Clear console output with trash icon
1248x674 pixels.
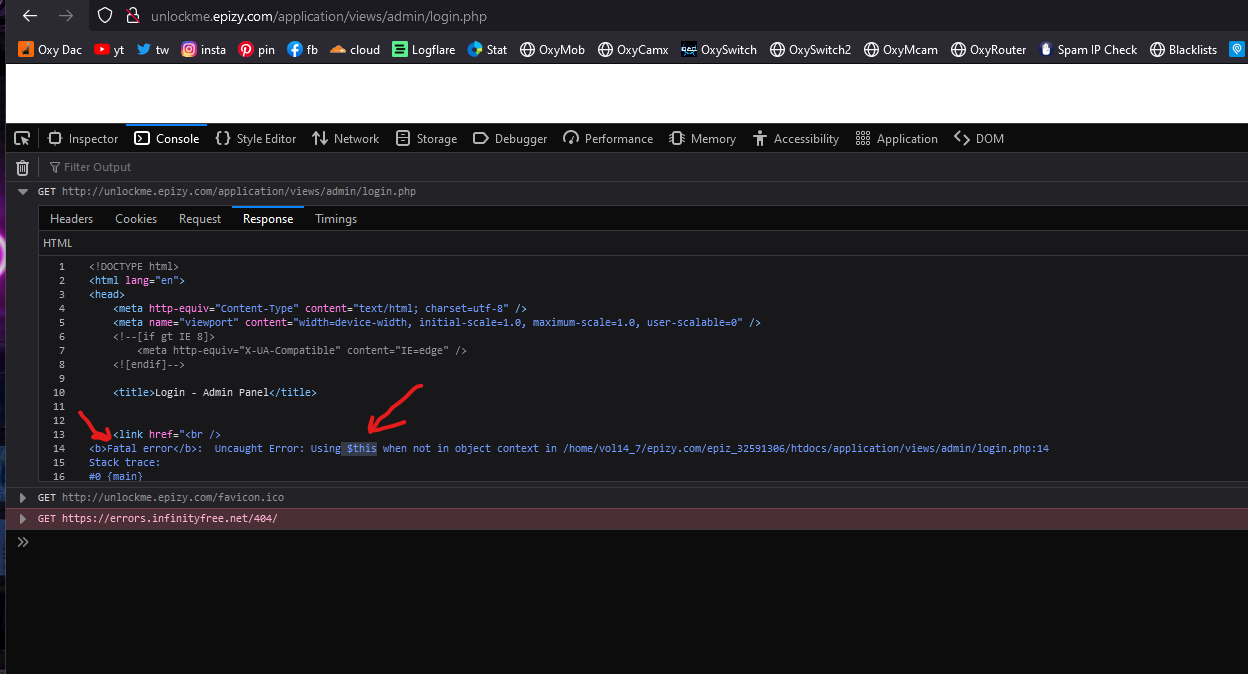(22, 167)
